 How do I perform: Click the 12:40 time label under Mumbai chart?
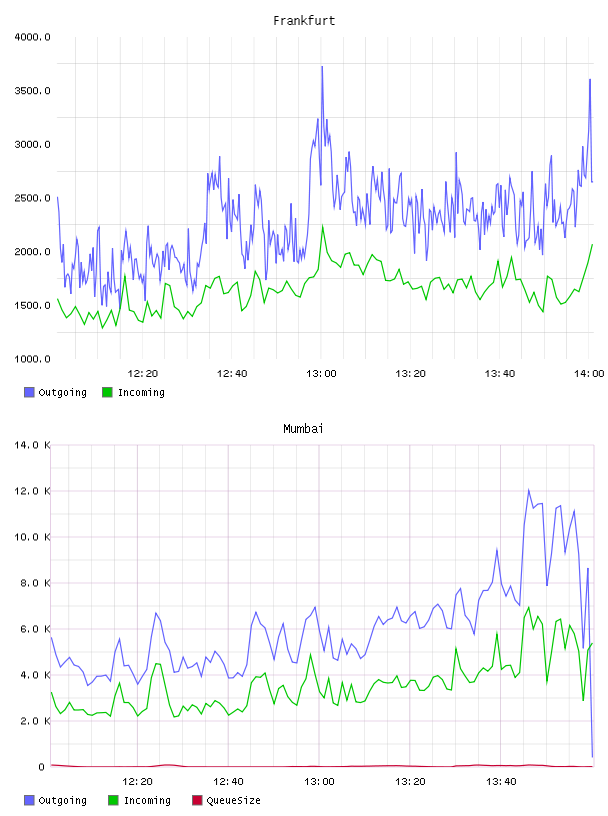tap(228, 781)
